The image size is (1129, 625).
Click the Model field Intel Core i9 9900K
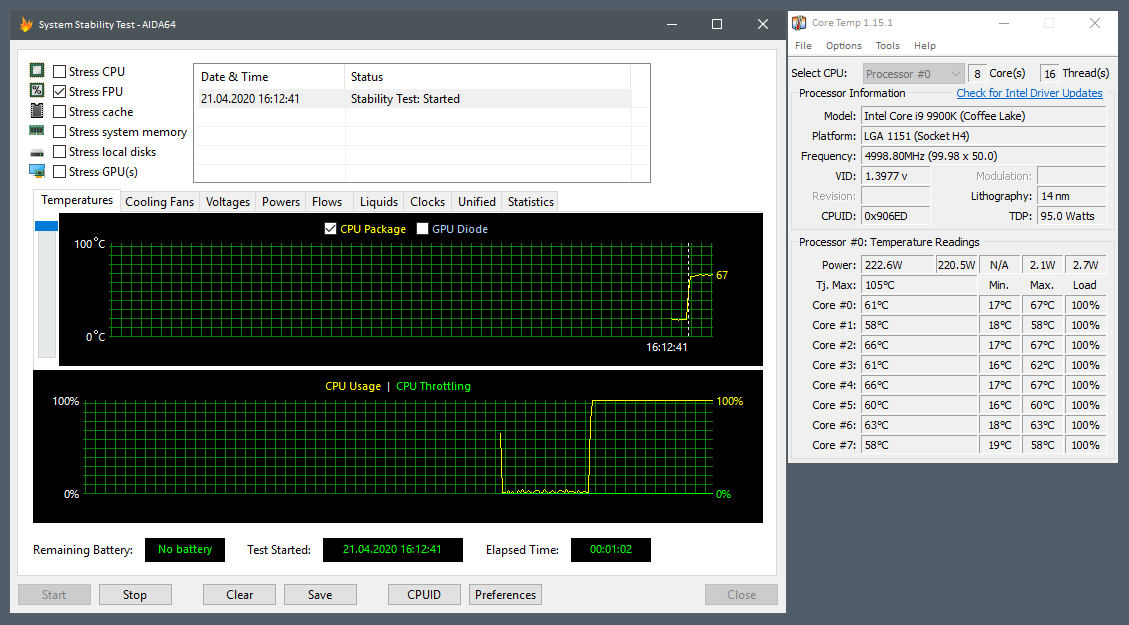[984, 116]
